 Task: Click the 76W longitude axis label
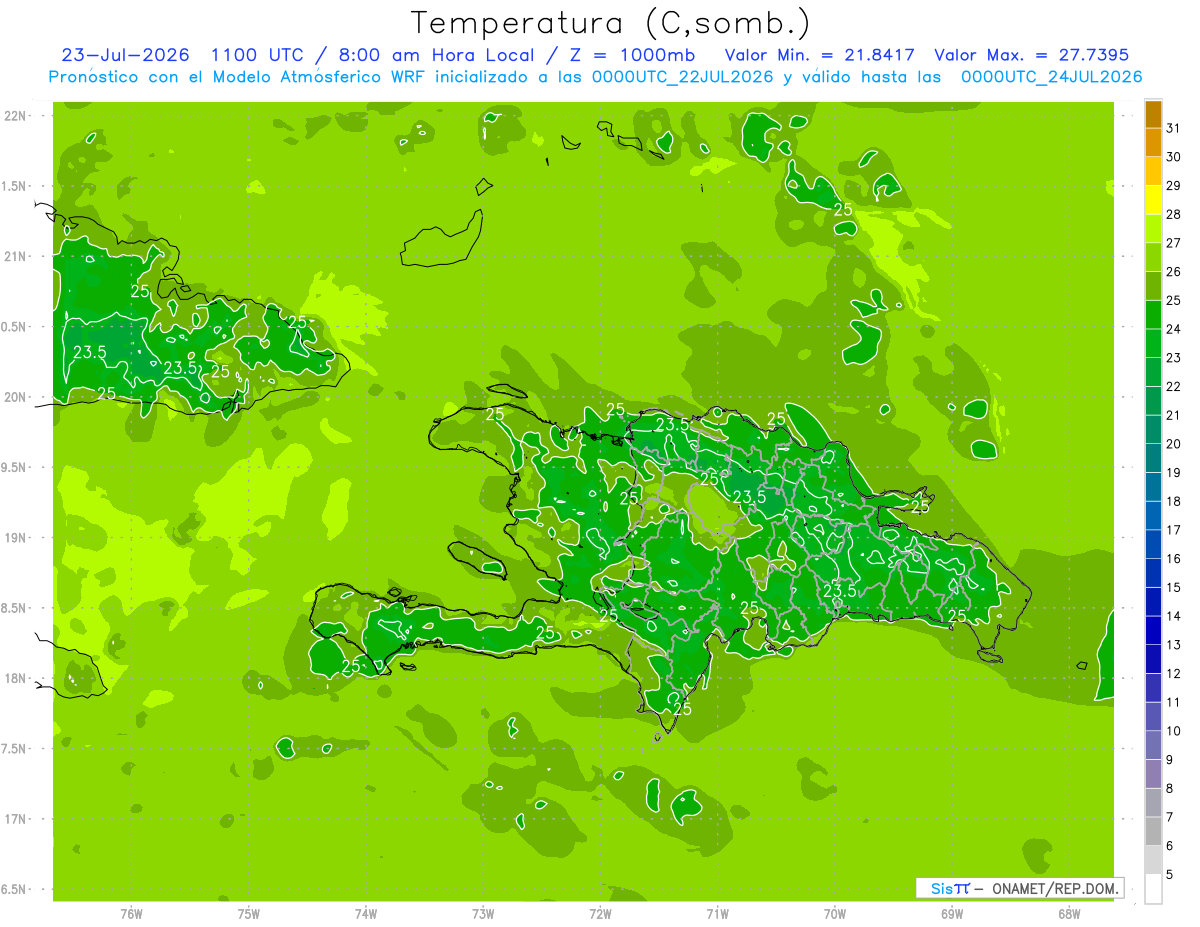tap(131, 914)
